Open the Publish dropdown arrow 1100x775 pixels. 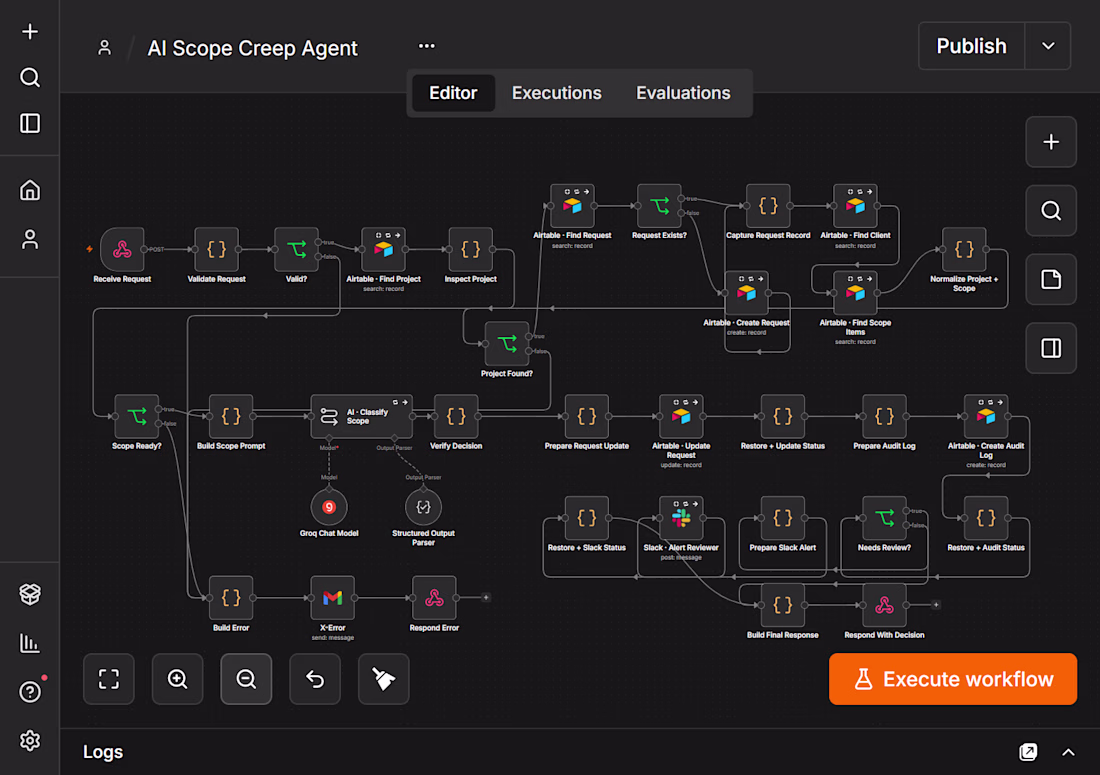pos(1048,46)
